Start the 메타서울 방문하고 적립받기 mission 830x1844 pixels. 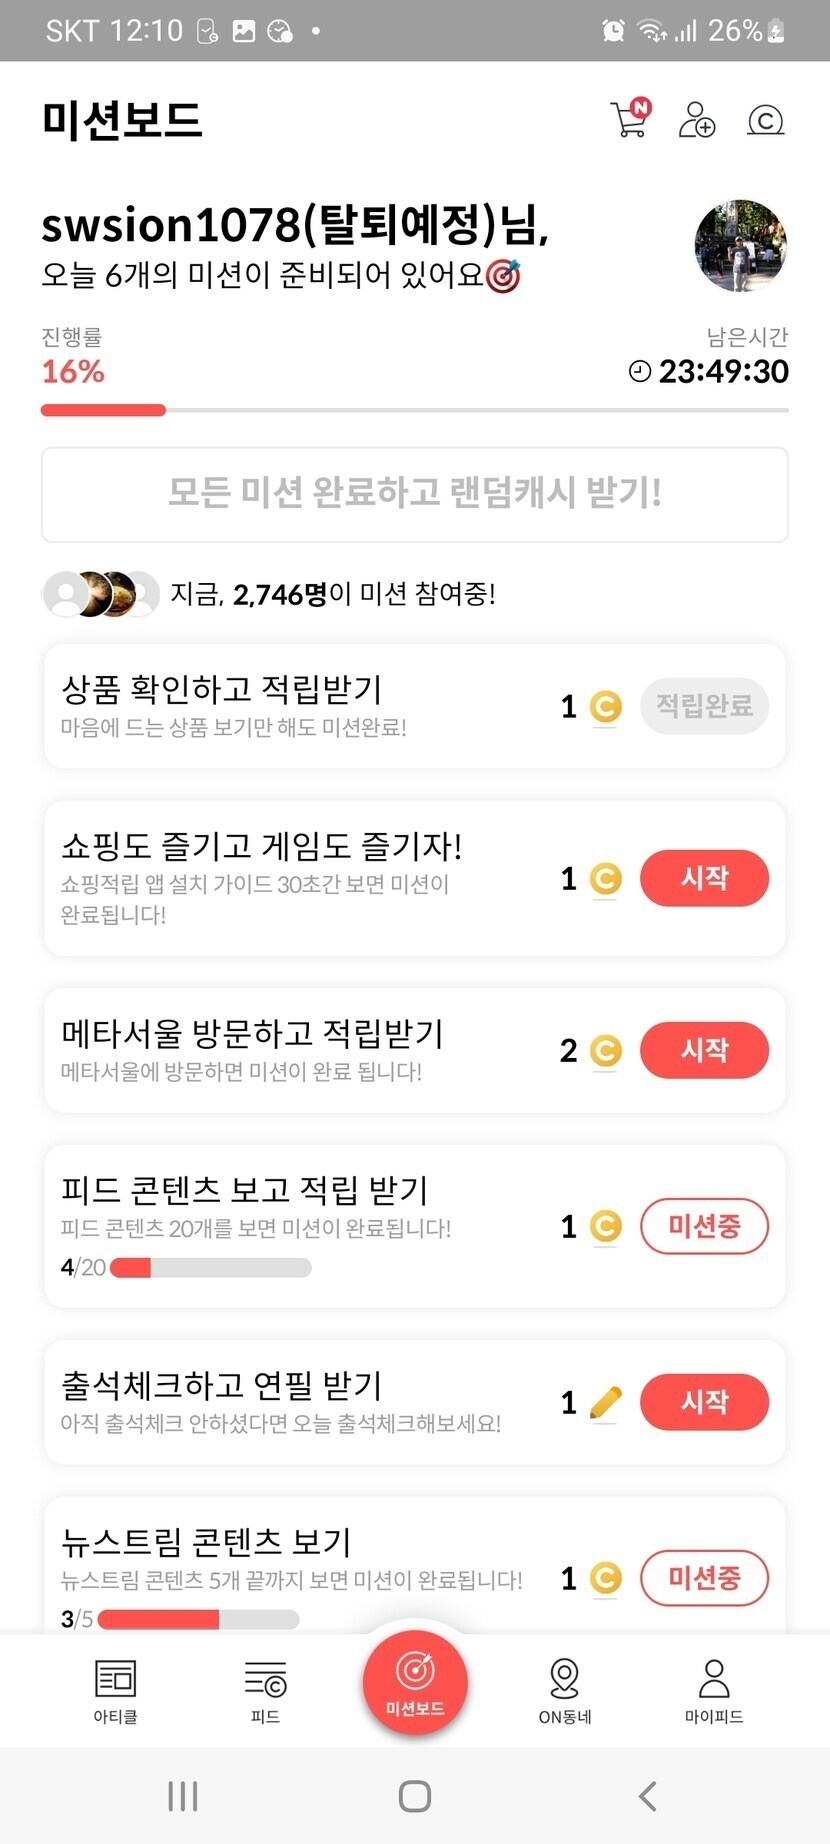(x=704, y=1050)
